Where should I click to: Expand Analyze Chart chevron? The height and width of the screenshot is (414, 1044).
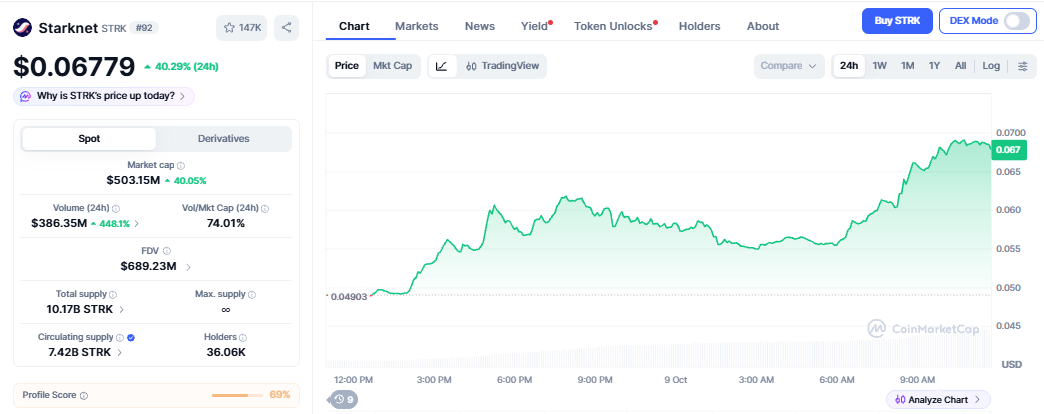977,399
